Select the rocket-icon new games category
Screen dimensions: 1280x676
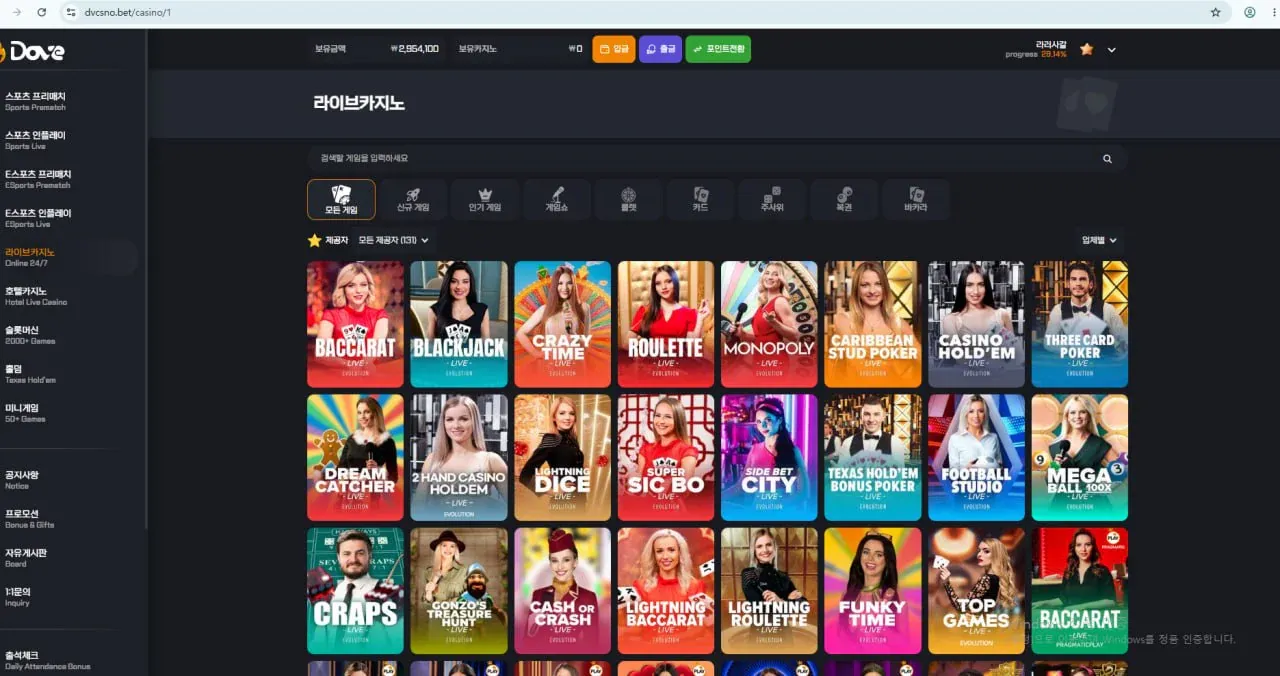[413, 199]
